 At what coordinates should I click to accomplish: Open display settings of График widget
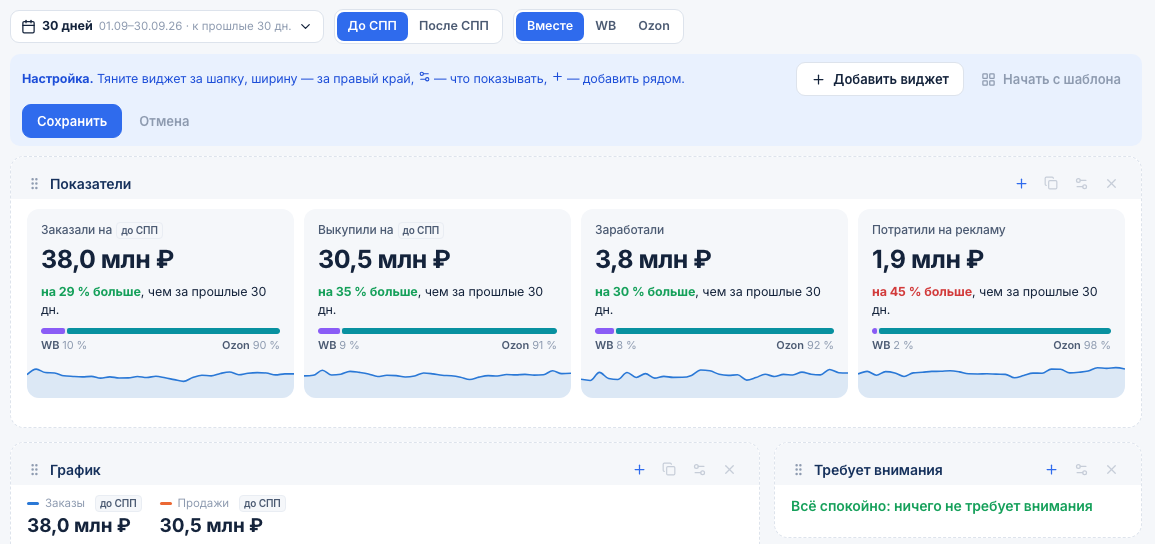[x=699, y=470]
